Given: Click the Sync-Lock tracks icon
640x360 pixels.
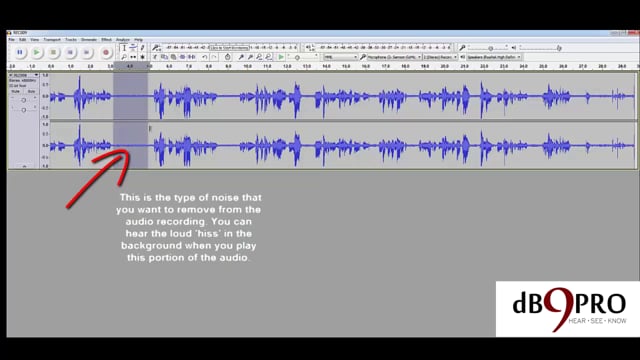Looking at the screenshot, I should (x=227, y=57).
